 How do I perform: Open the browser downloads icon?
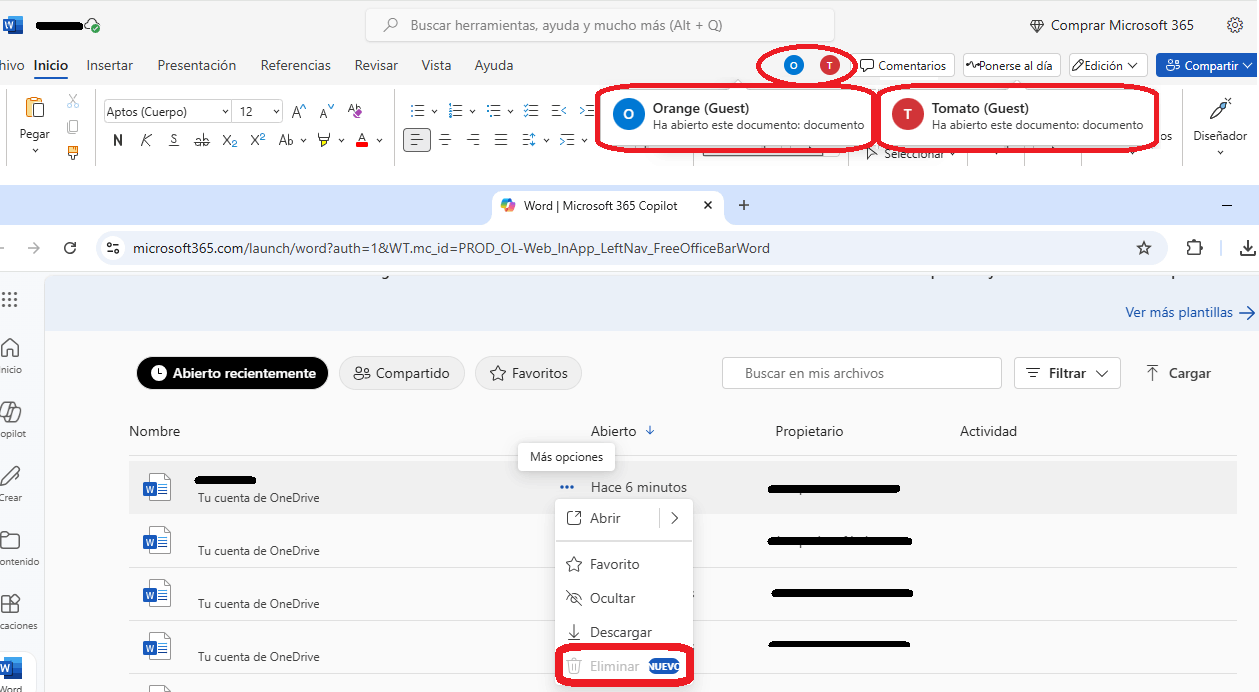click(x=1247, y=248)
